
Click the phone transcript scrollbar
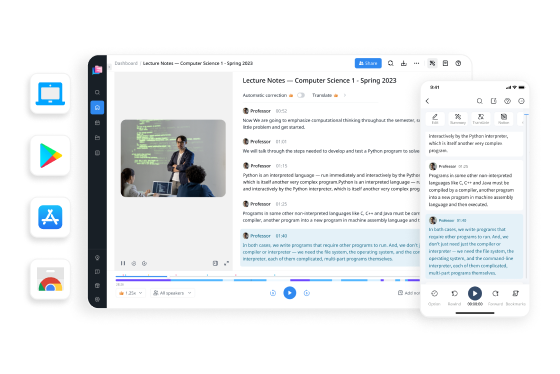pyautogui.click(x=526, y=196)
